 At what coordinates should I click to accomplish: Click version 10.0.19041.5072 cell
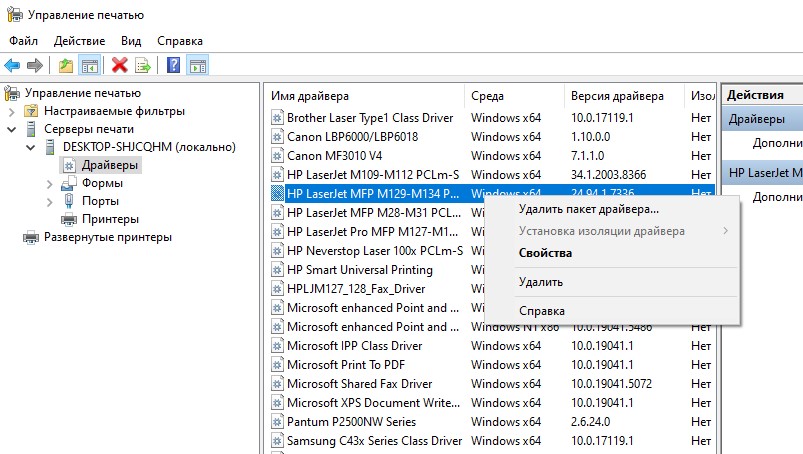tap(611, 384)
